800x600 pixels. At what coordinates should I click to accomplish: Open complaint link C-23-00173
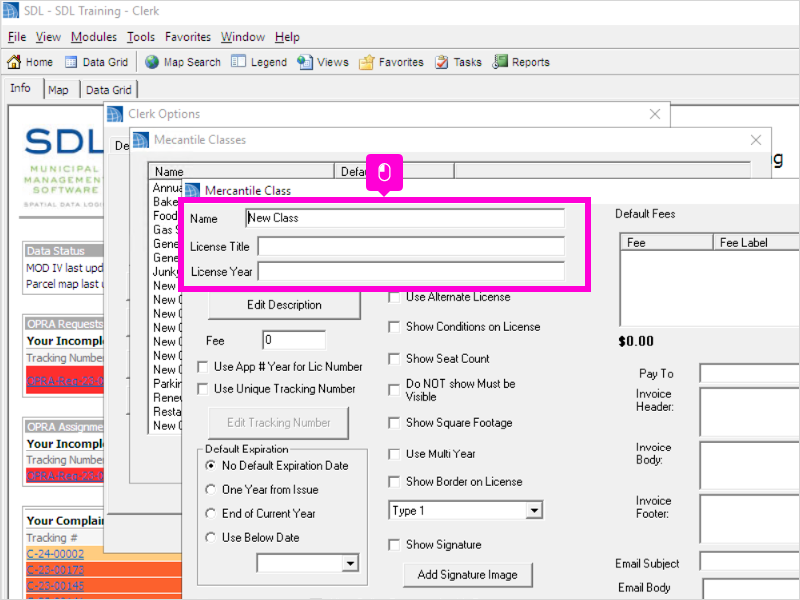coord(55,570)
